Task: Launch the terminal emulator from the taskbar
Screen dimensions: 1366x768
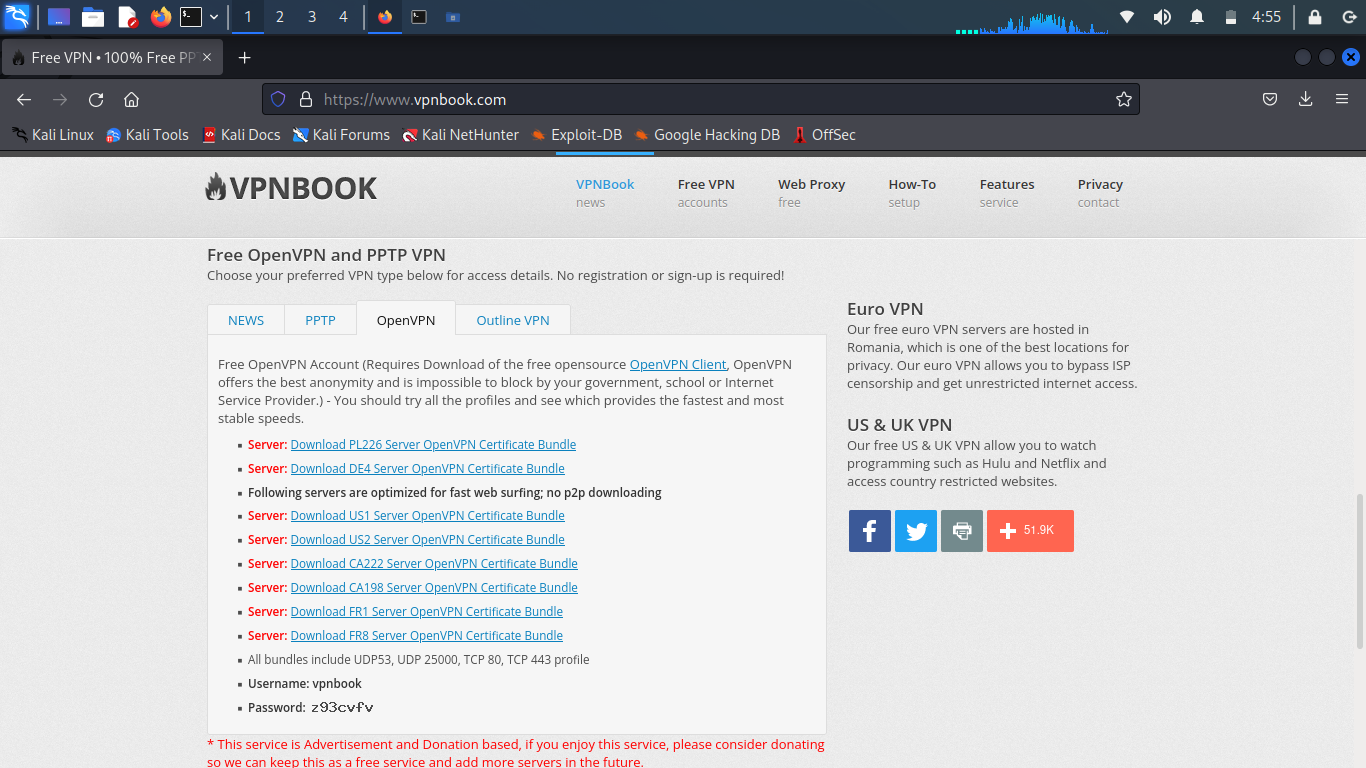Action: 189,16
